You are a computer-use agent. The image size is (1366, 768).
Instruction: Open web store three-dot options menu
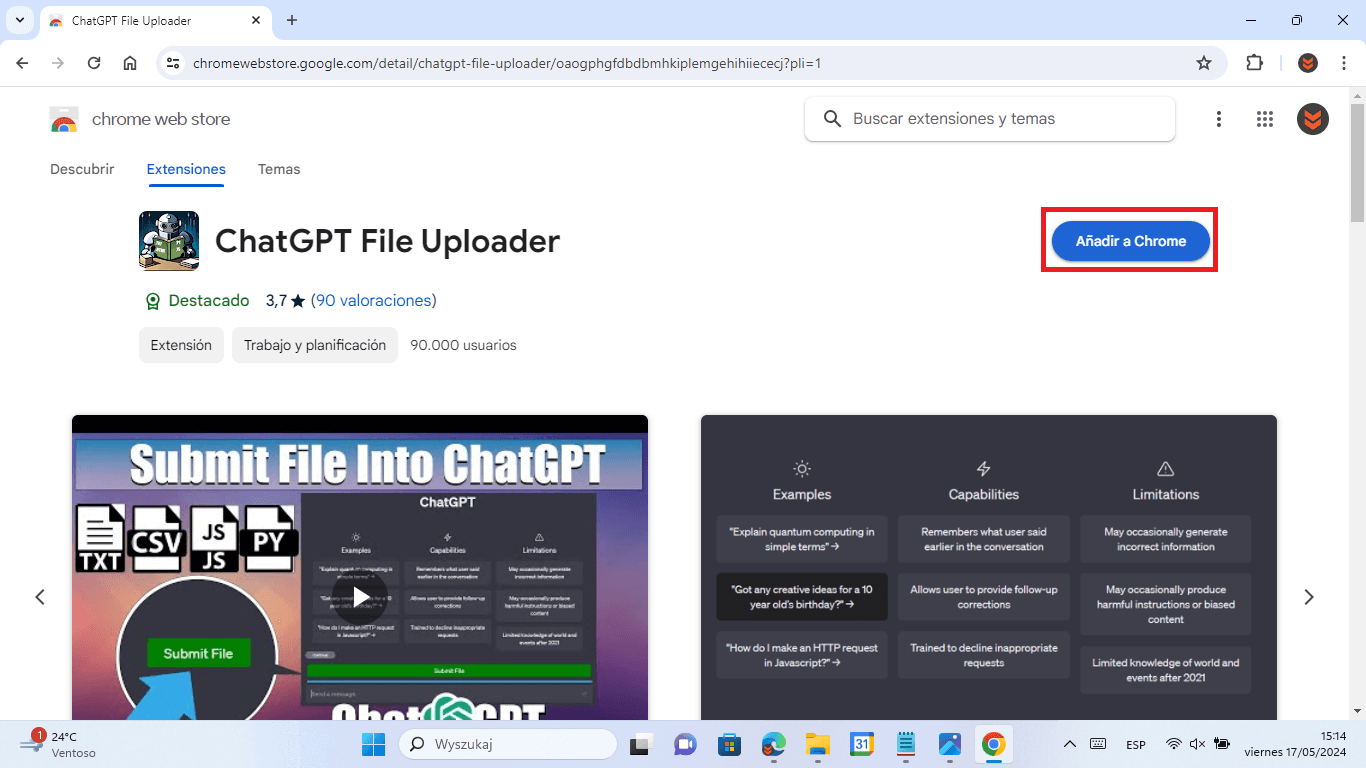tap(1218, 119)
